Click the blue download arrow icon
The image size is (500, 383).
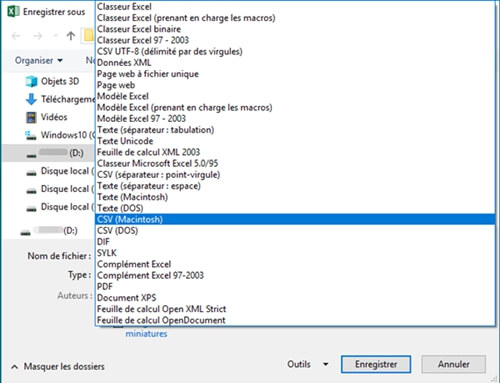coord(31,99)
